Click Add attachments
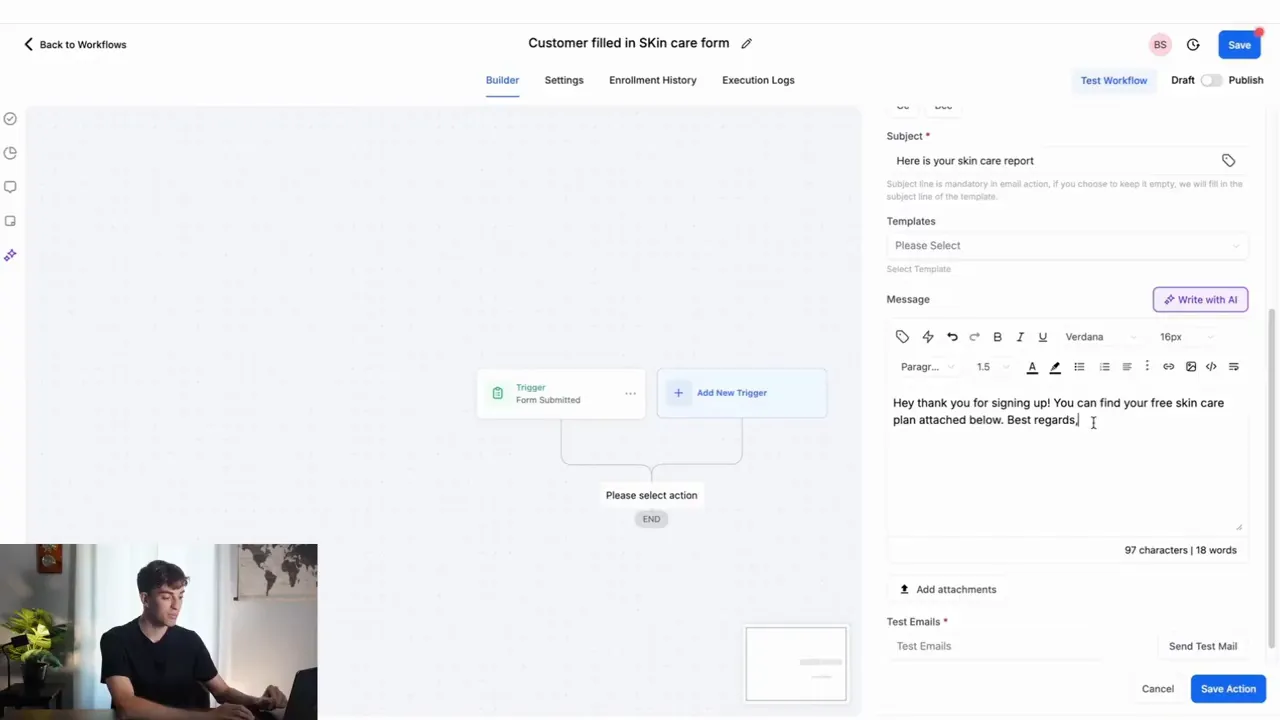 click(x=947, y=590)
